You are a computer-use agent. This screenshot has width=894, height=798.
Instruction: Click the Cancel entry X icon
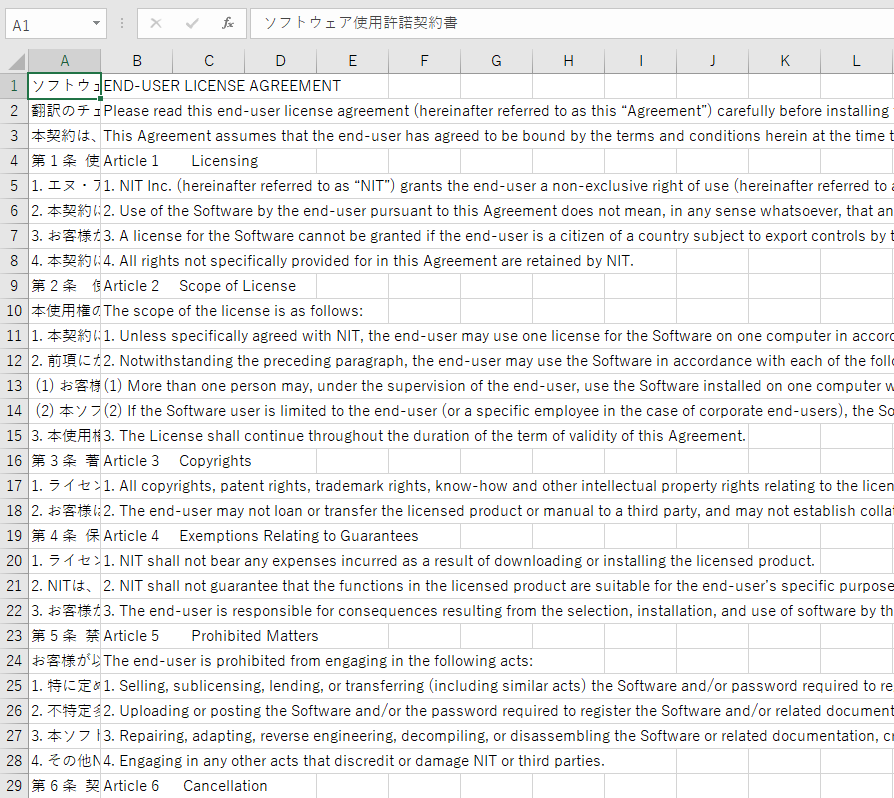[156, 23]
